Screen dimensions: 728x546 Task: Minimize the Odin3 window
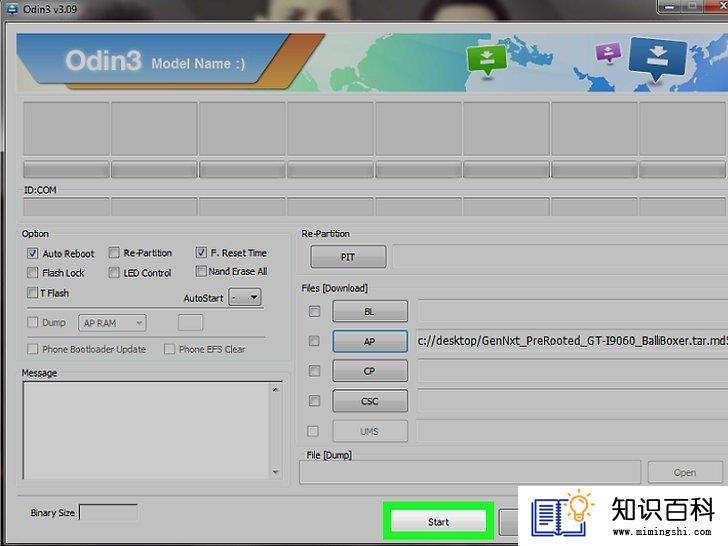click(x=670, y=6)
